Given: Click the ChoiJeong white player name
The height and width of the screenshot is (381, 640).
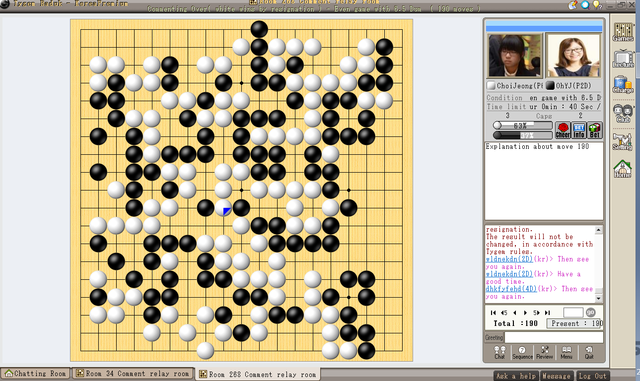Looking at the screenshot, I should coord(520,86).
